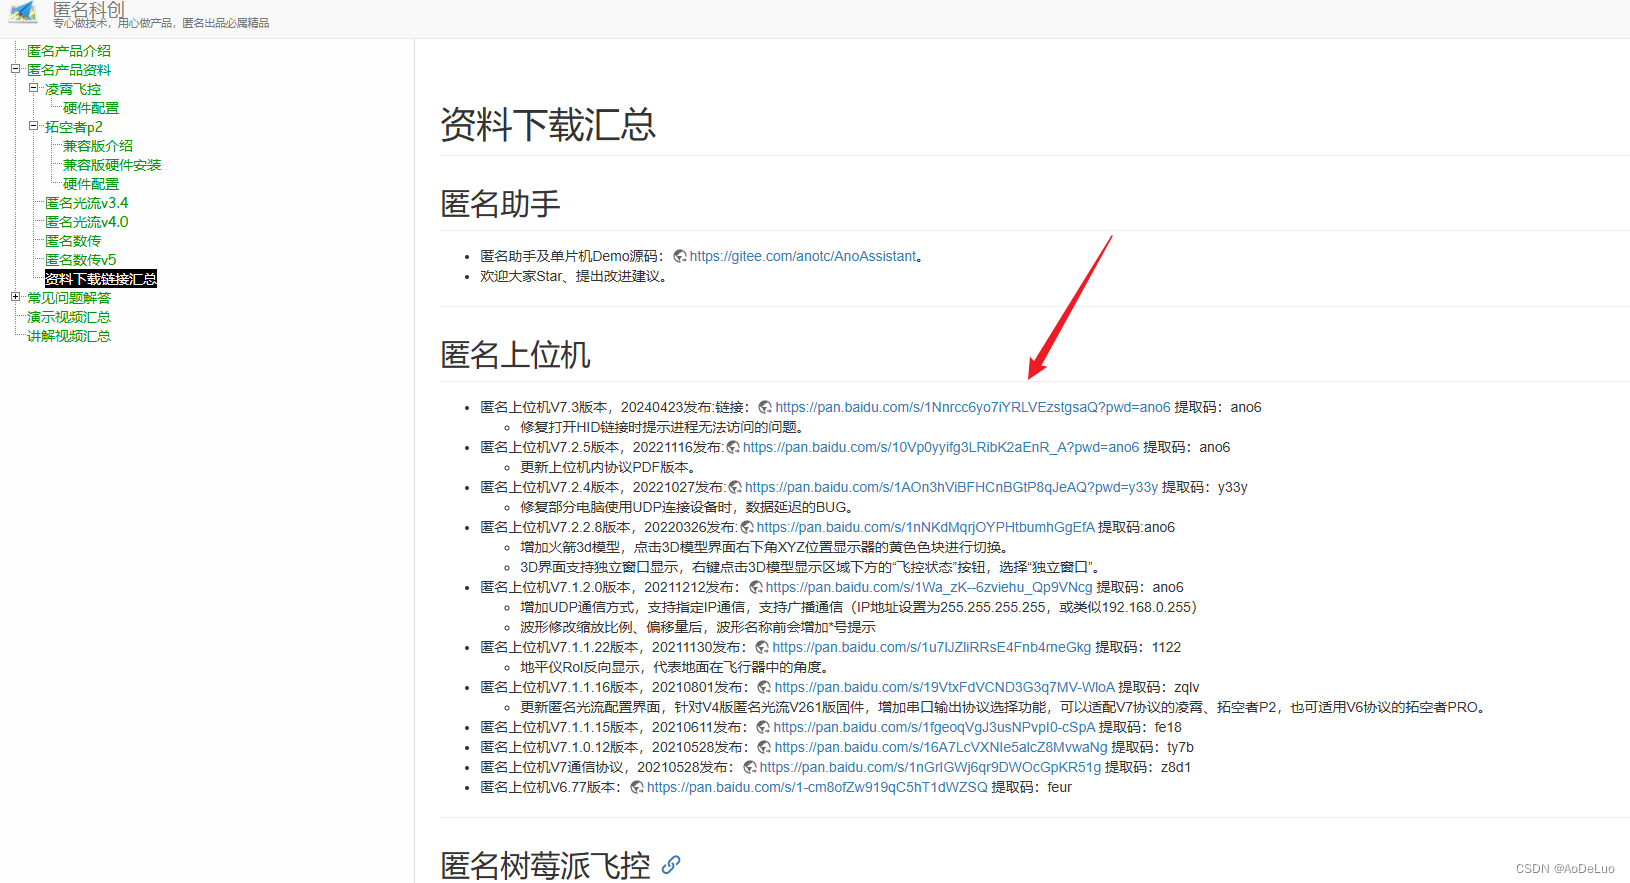Click the globe icon before the gitee link
The width and height of the screenshot is (1630, 883).
click(680, 257)
